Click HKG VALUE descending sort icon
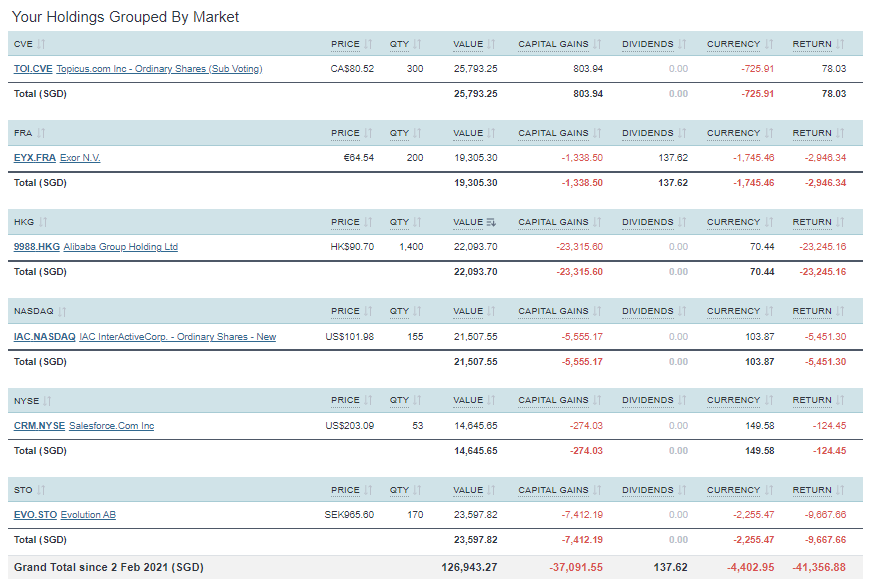 click(x=491, y=222)
